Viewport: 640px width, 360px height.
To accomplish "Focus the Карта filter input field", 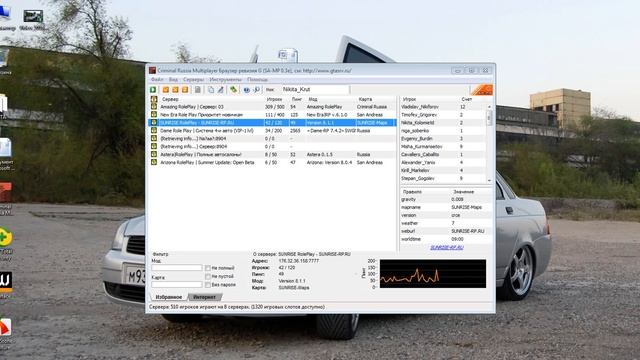I will click(177, 284).
